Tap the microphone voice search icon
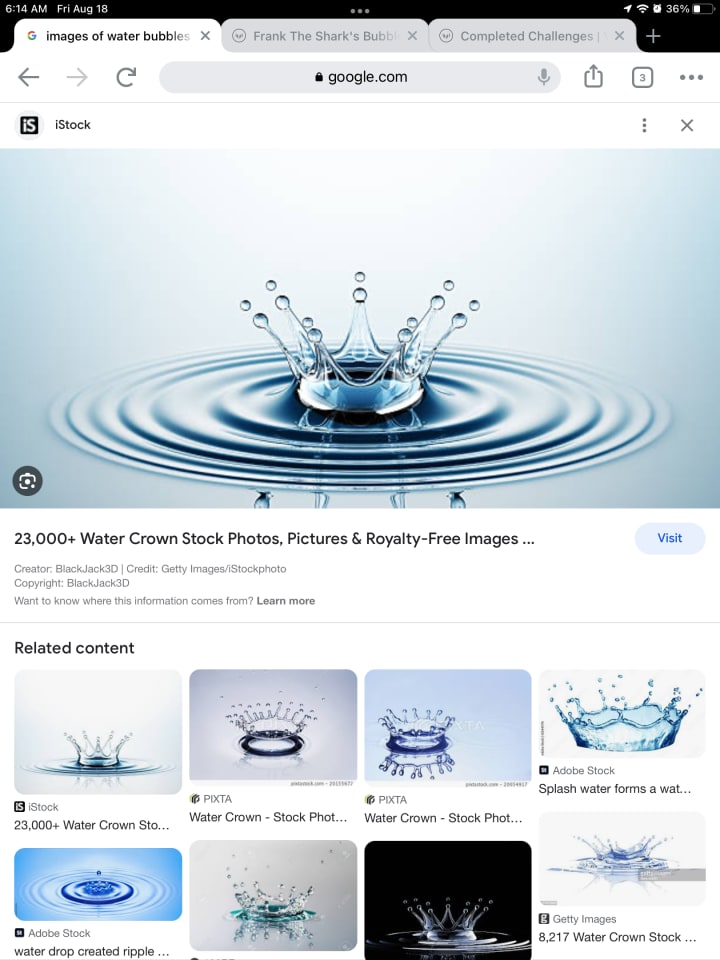This screenshot has height=960, width=720. [543, 77]
